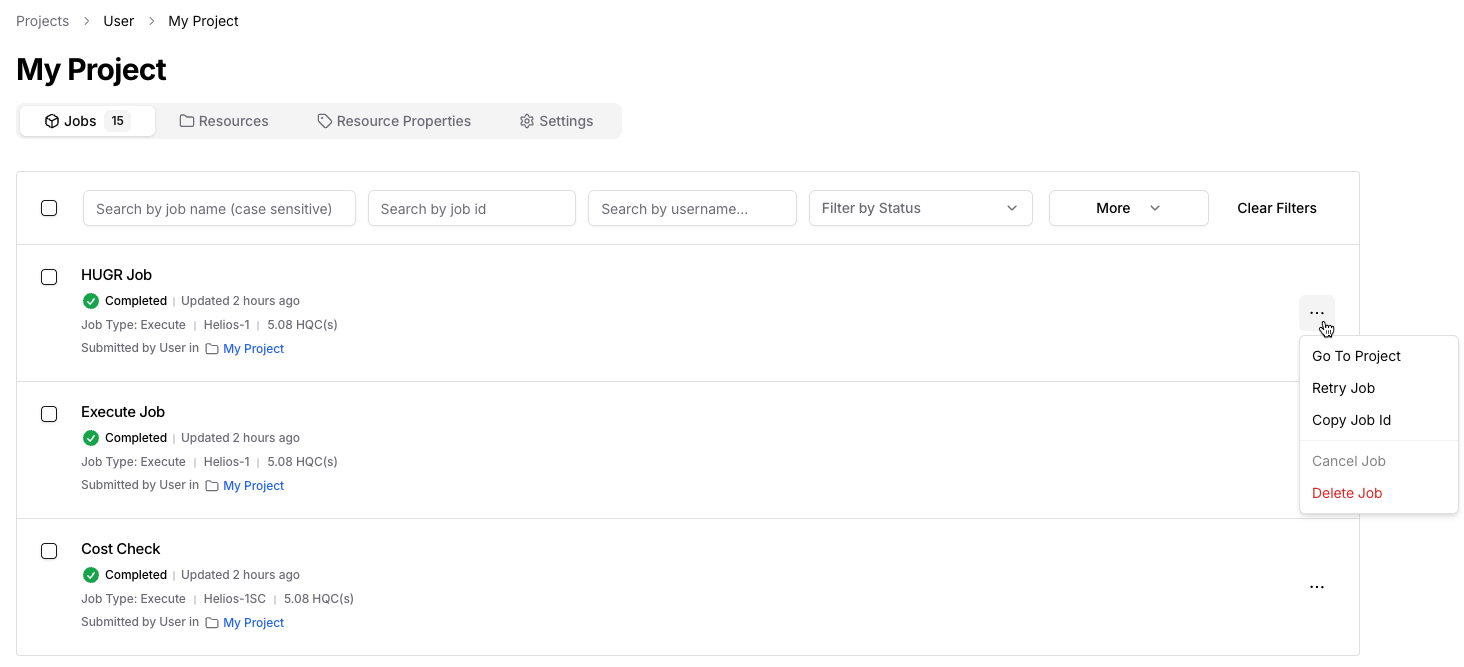
Task: Open the three-dot menu for Cost Check
Action: click(x=1316, y=587)
